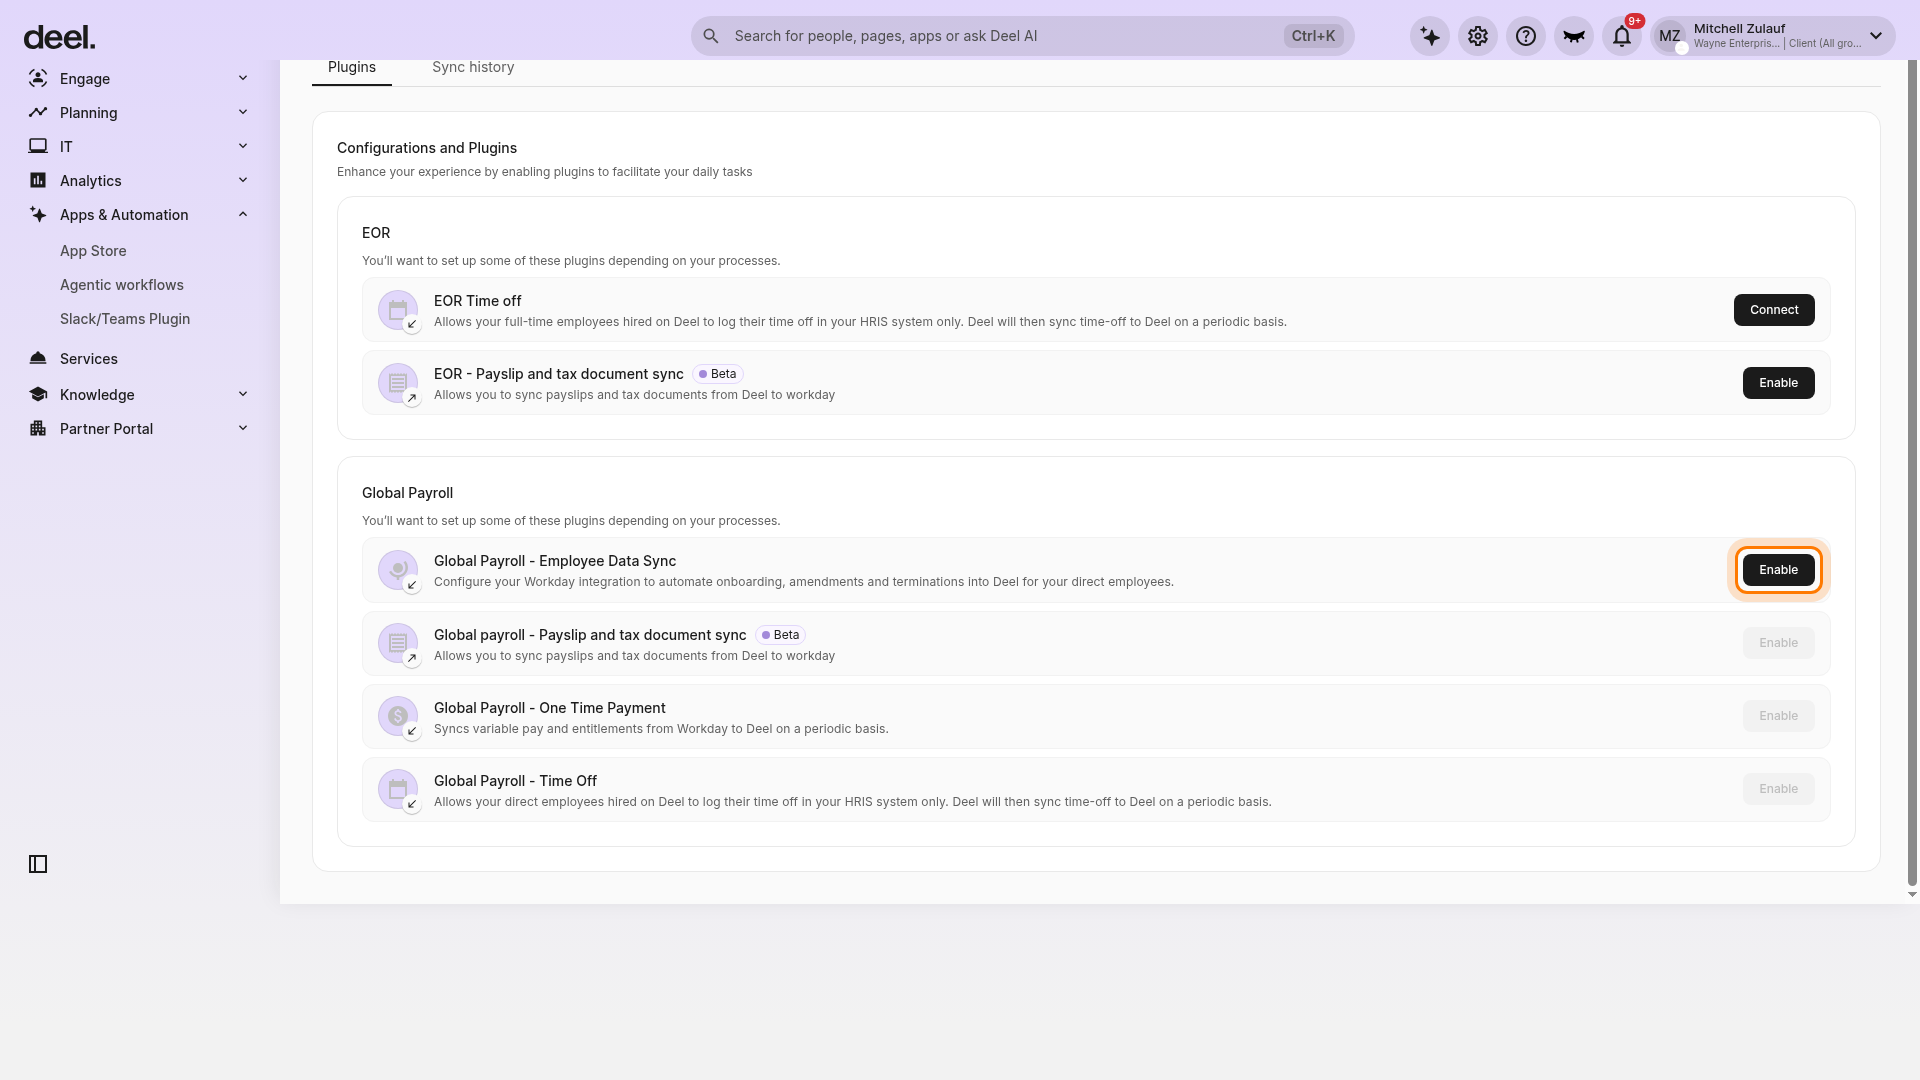Open the settings gear icon
The height and width of the screenshot is (1080, 1920).
click(1478, 36)
